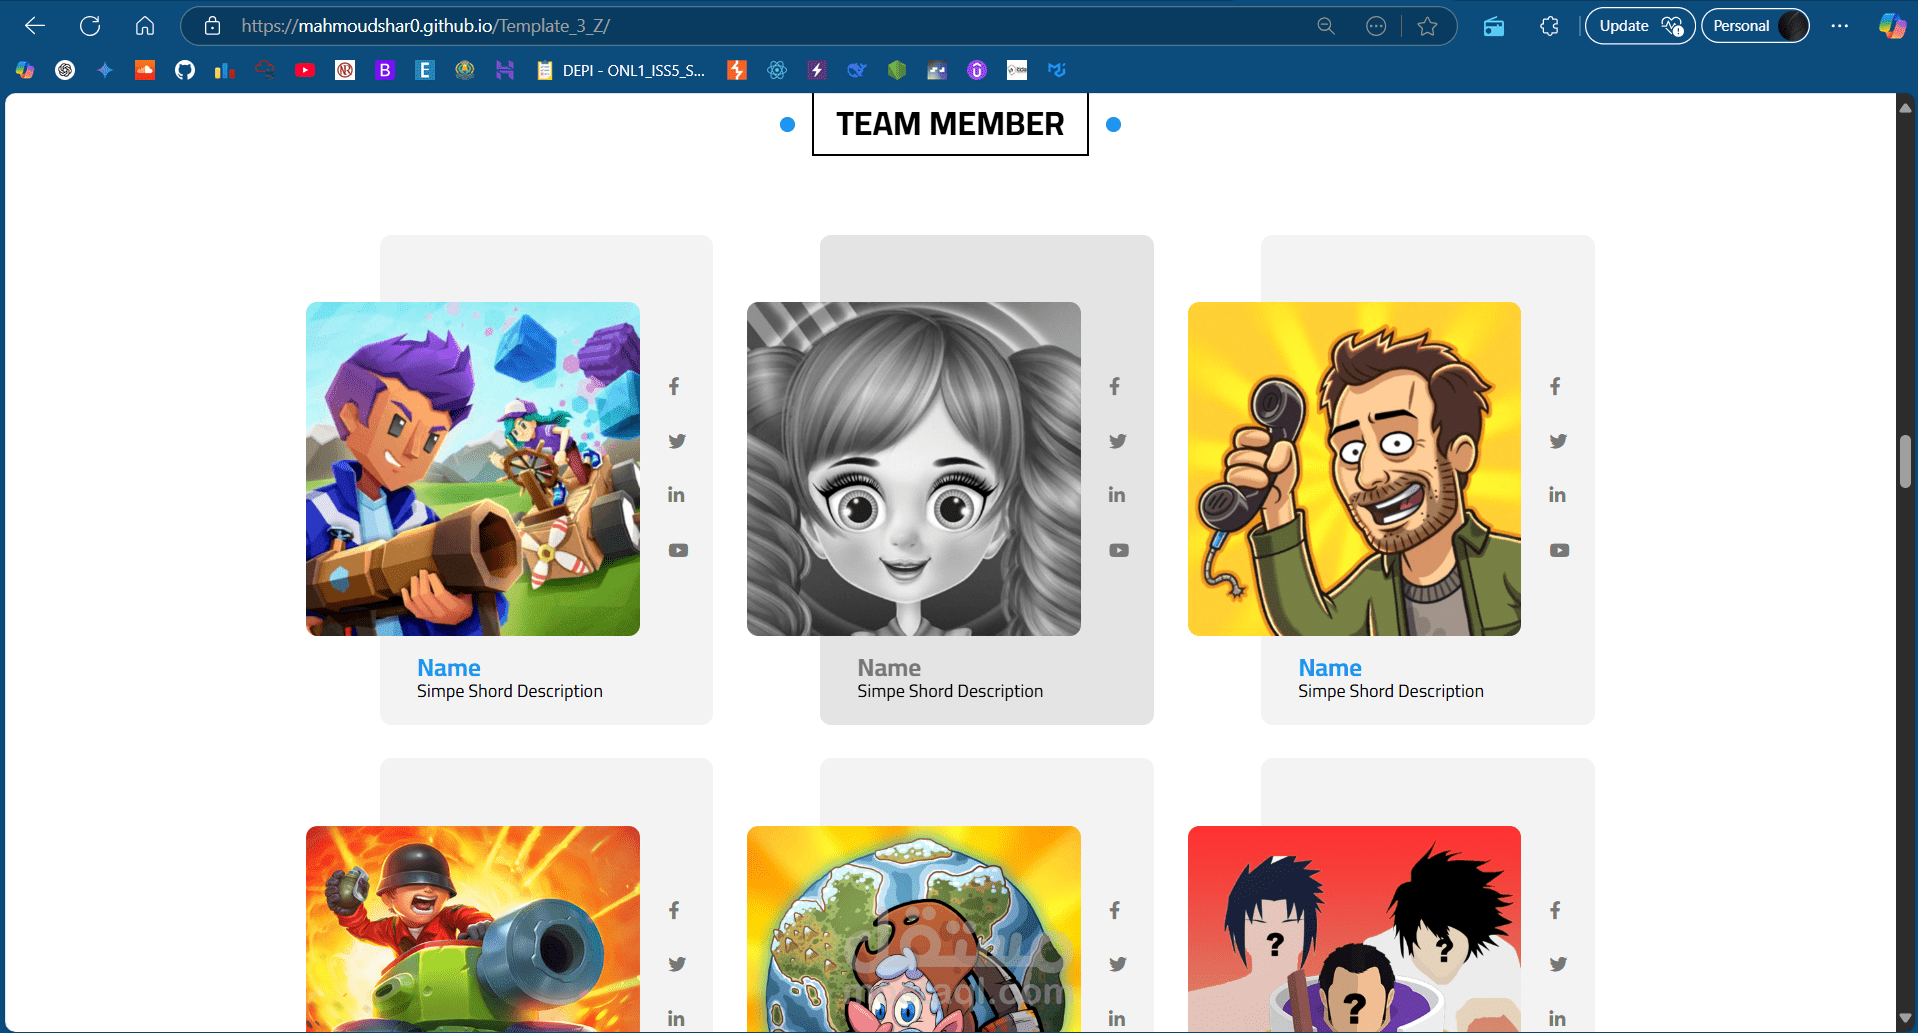Open the ChatGPT bookmark
The width and height of the screenshot is (1918, 1033).
(65, 70)
